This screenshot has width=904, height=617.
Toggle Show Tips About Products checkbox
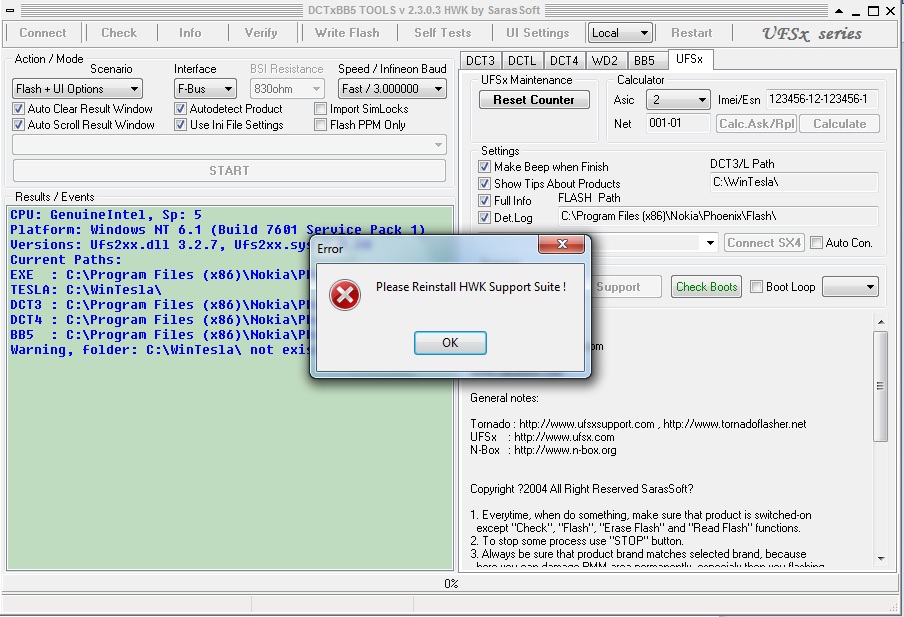[484, 183]
